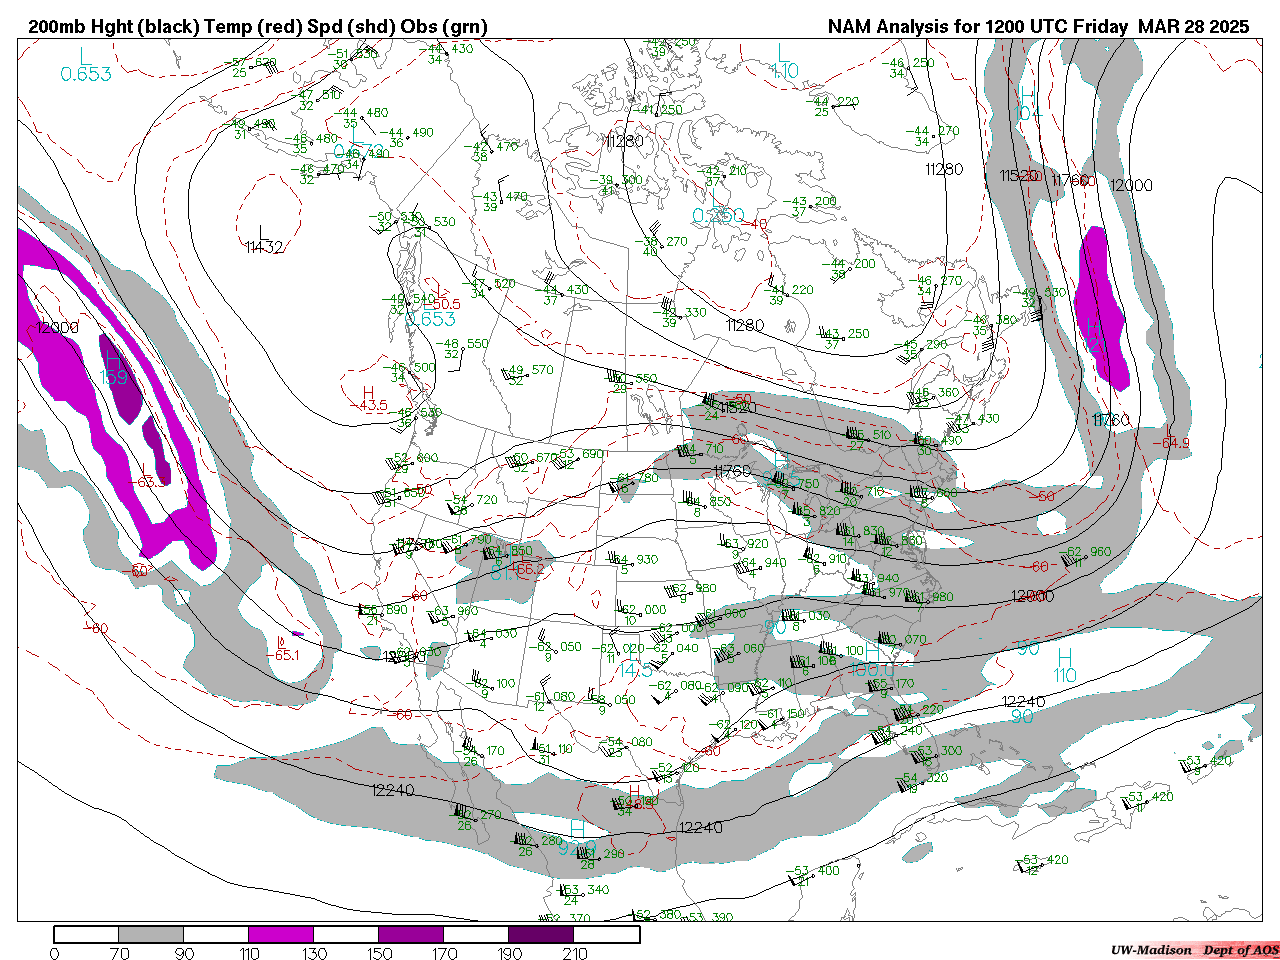This screenshot has height=960, width=1280.
Task: Click the cyan L 0.653 marker in top-left corner
Action: tap(85, 66)
